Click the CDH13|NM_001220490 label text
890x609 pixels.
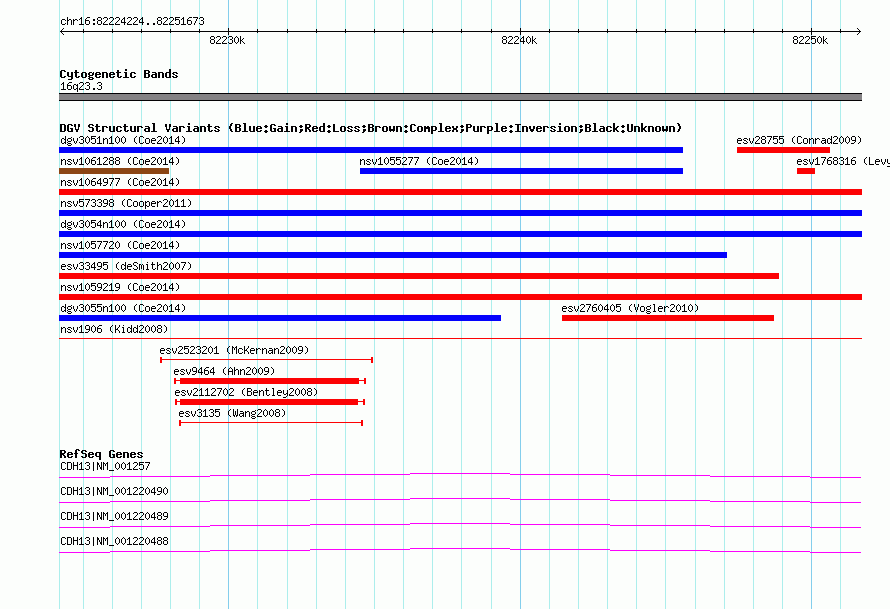tap(114, 492)
